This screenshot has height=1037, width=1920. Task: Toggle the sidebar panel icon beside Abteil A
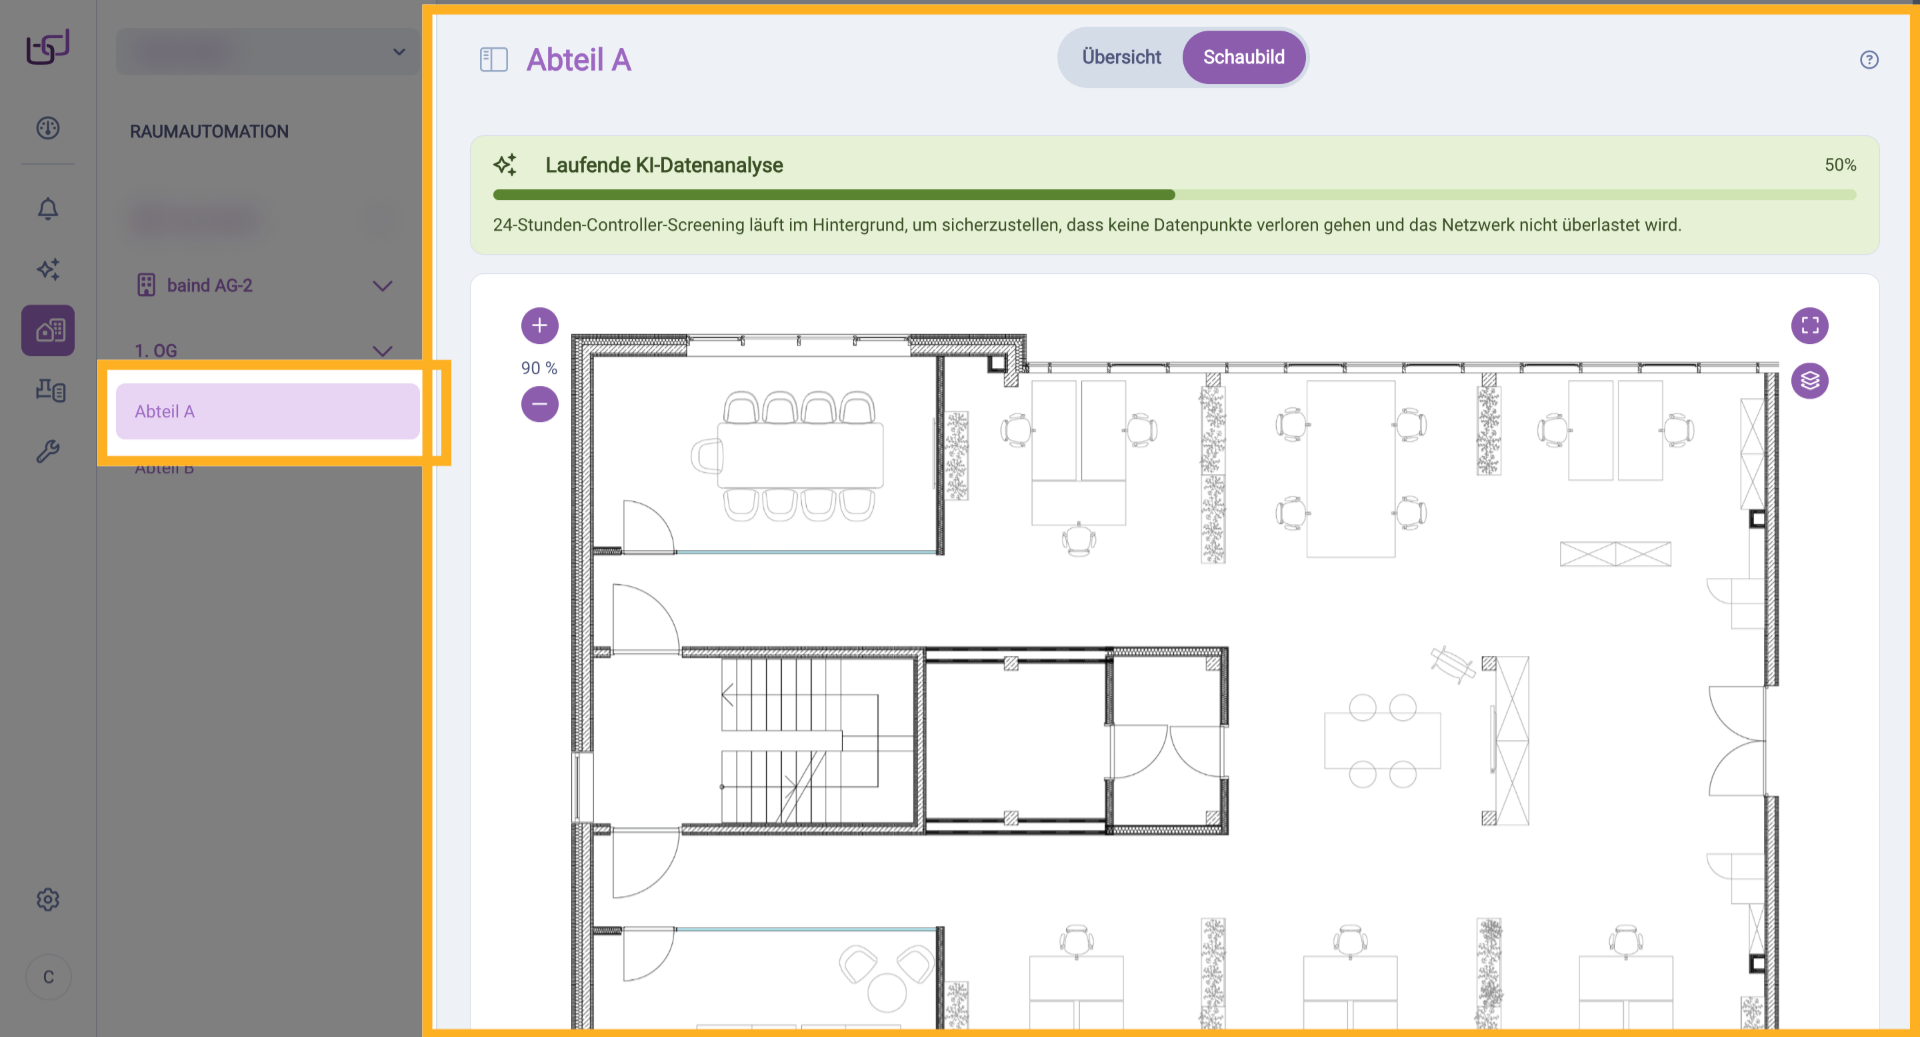click(x=494, y=60)
